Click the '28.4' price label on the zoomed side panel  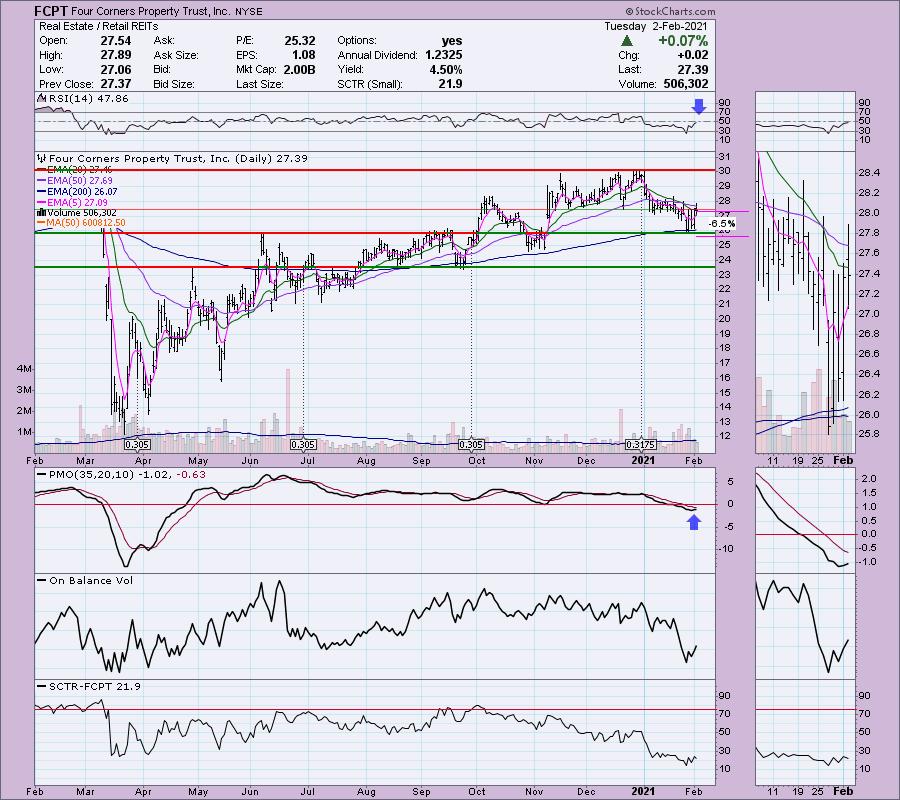click(871, 172)
